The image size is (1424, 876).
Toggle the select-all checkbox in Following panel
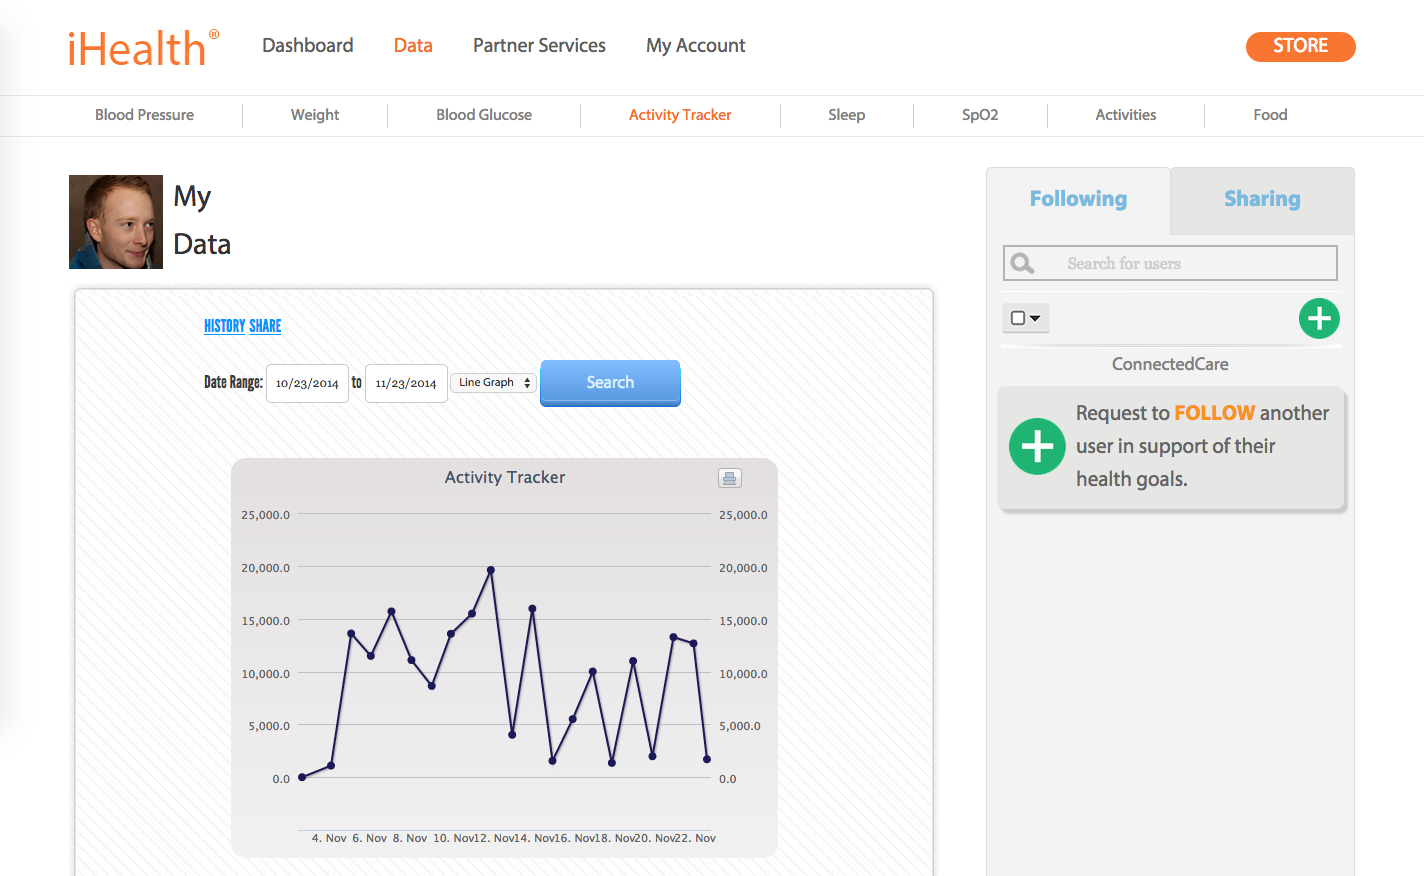point(1018,318)
